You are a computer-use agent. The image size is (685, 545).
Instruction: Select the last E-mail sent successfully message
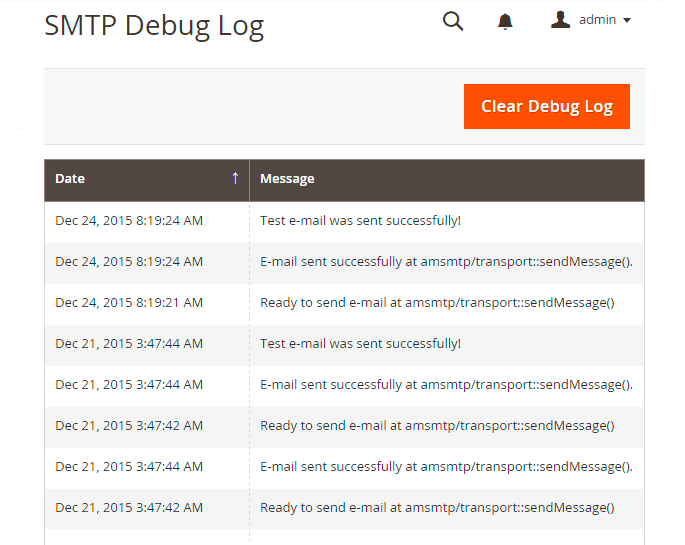coord(446,466)
